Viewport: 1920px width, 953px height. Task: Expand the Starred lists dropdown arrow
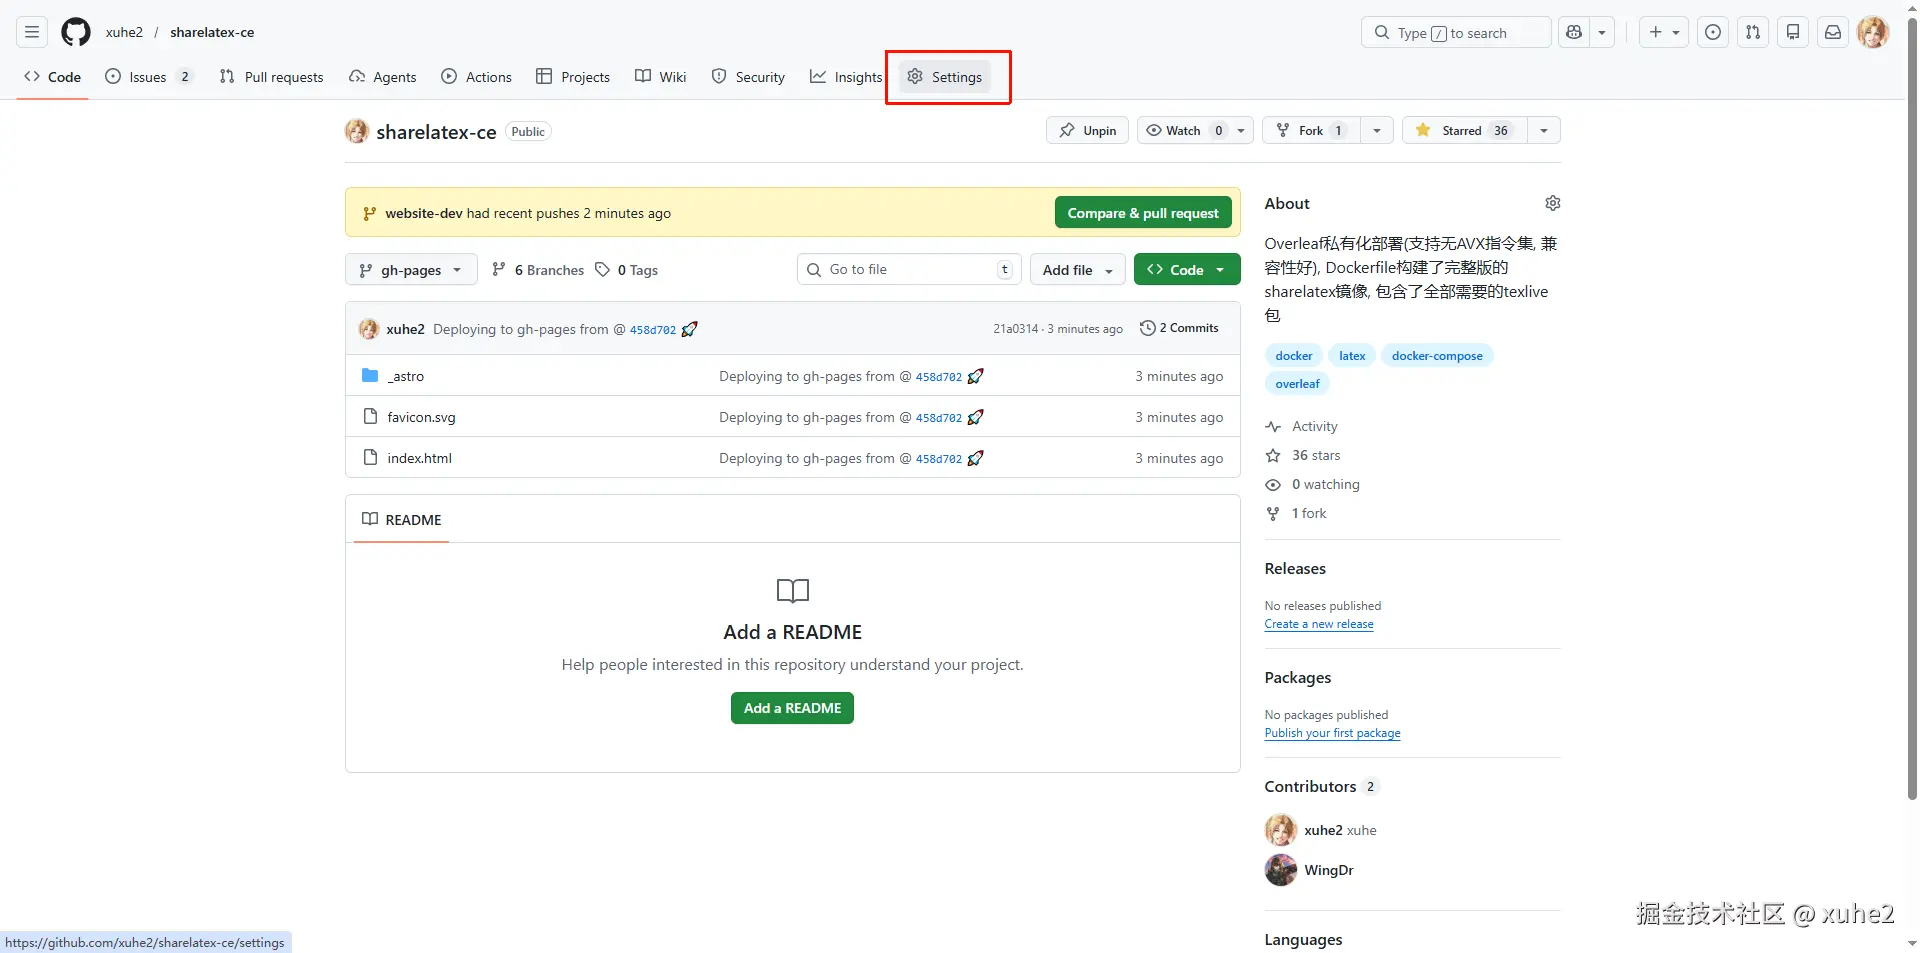(1544, 131)
